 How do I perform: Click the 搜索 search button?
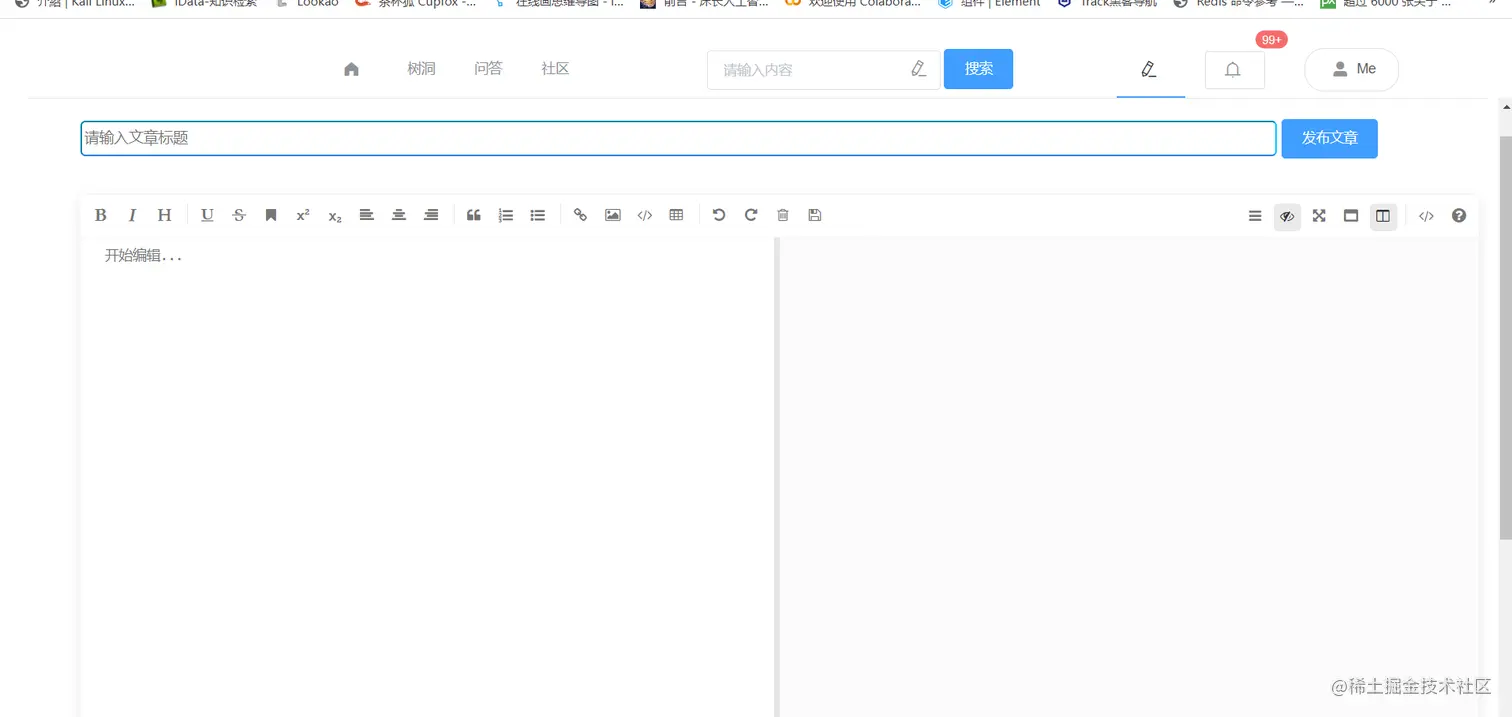(978, 69)
